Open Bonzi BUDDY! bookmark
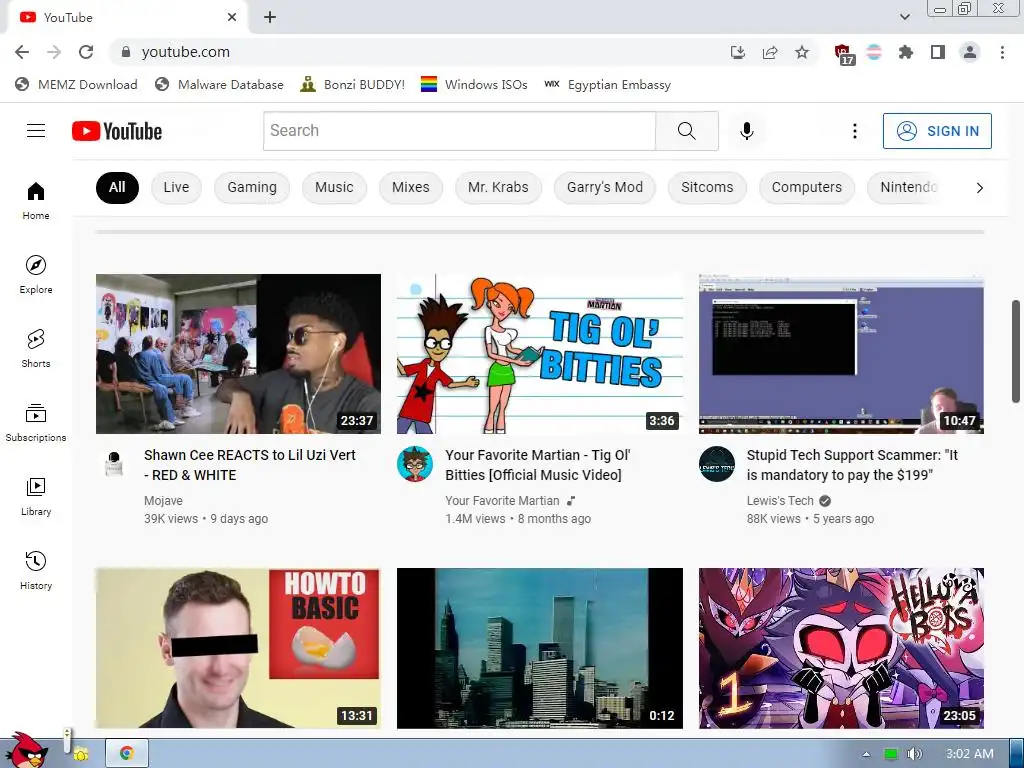 [353, 84]
